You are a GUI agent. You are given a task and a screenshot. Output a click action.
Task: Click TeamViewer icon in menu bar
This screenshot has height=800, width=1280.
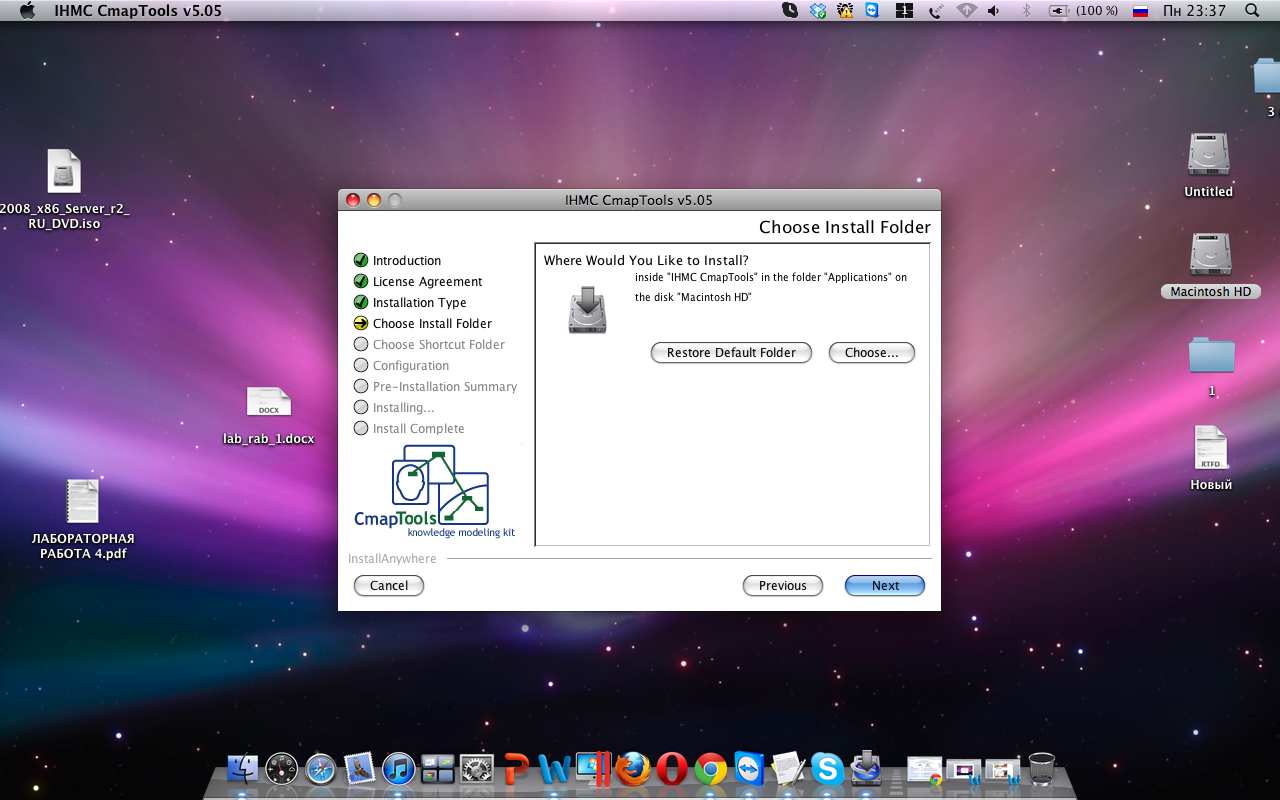point(872,10)
